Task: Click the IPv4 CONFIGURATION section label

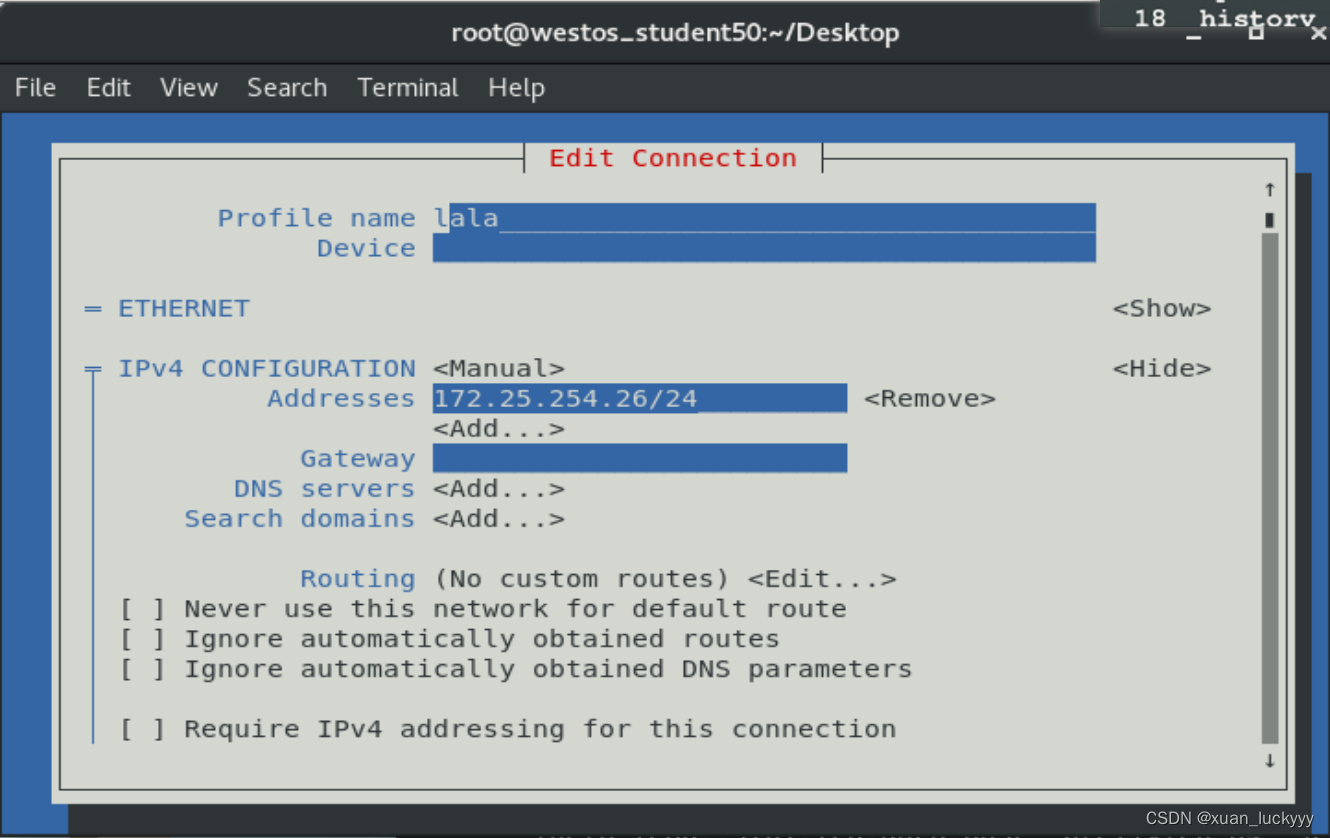Action: [x=267, y=369]
